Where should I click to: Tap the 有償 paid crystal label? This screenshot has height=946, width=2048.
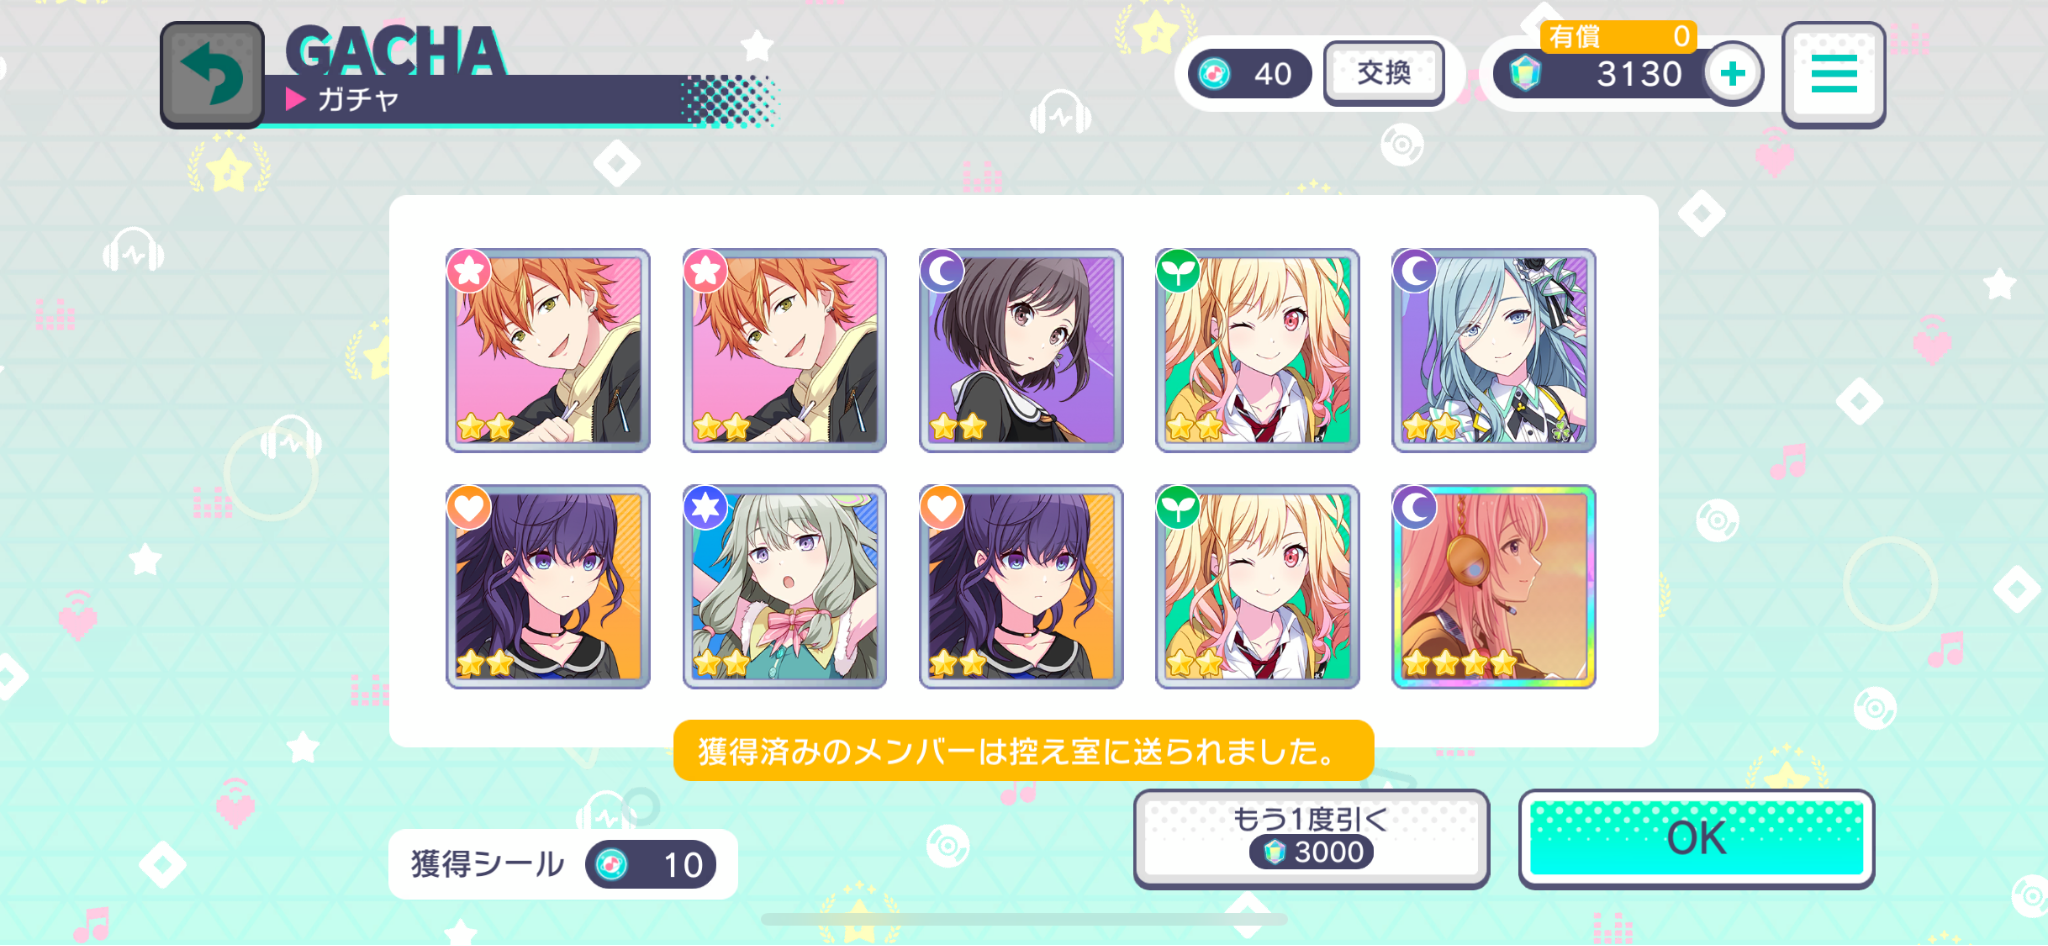(x=1575, y=37)
